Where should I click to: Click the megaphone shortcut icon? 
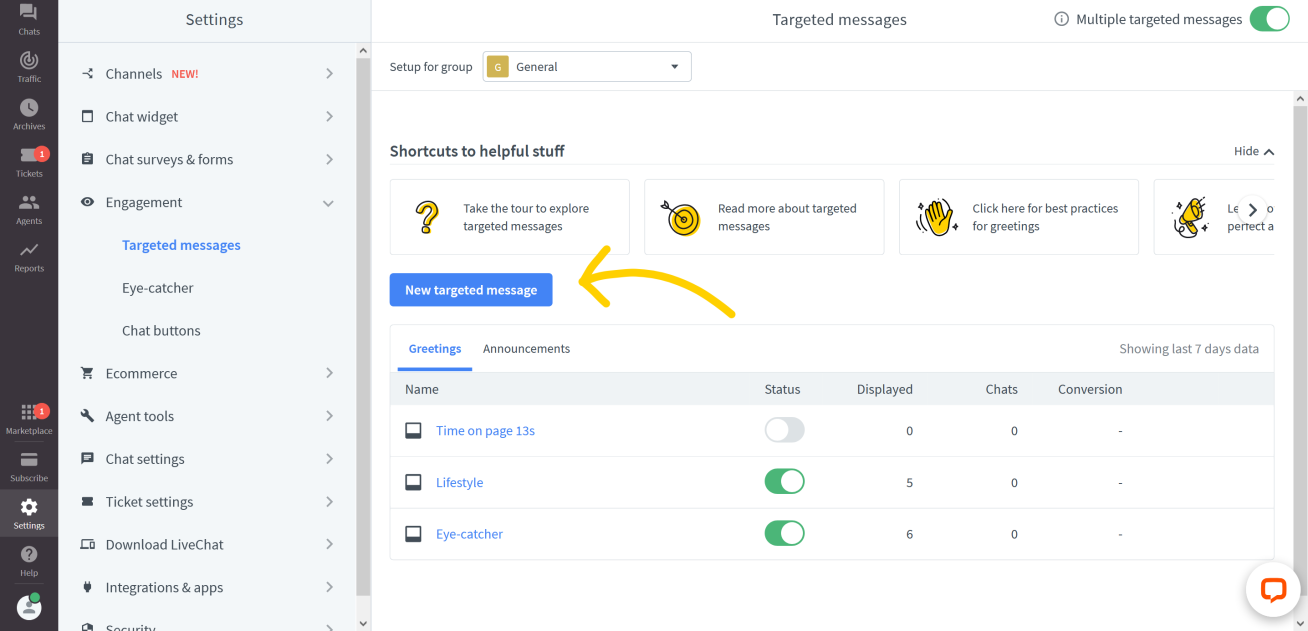(1190, 217)
